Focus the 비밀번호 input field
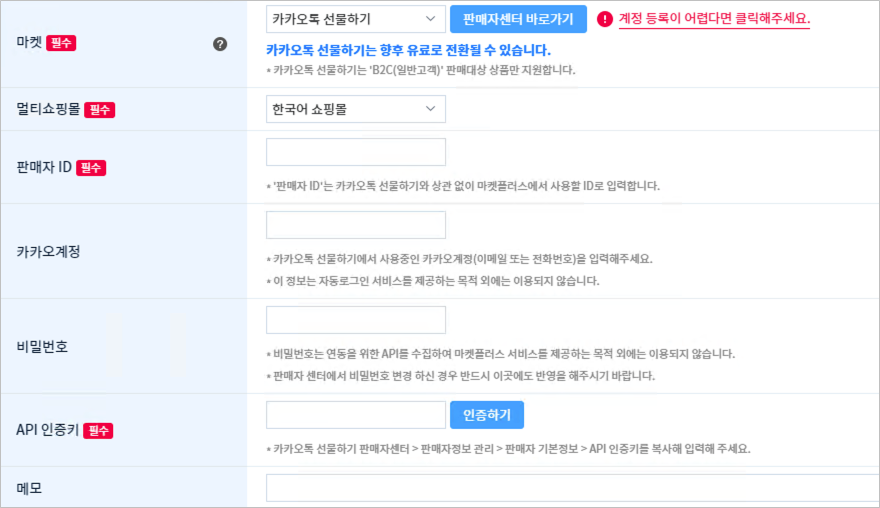Screen dimensions: 880x508 pyautogui.click(x=356, y=320)
